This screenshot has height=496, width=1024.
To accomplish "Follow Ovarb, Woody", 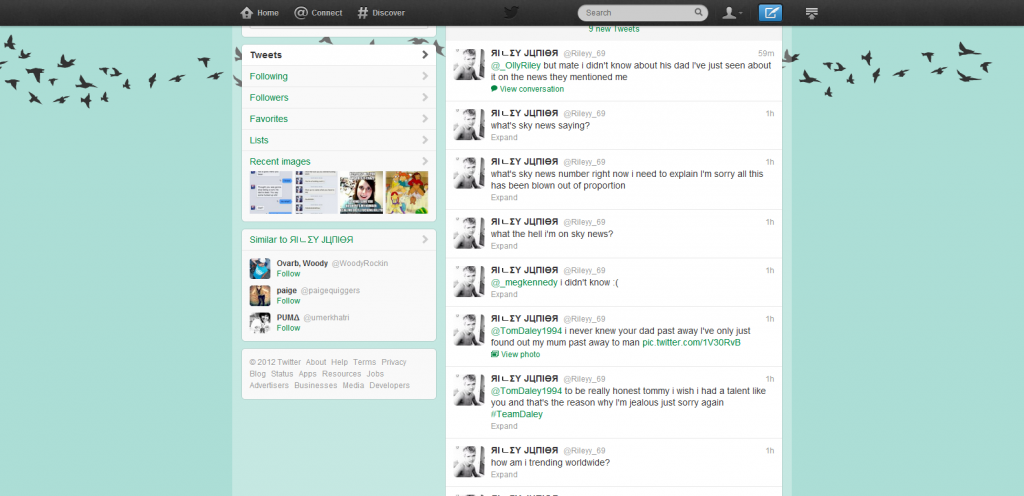I will click(288, 273).
